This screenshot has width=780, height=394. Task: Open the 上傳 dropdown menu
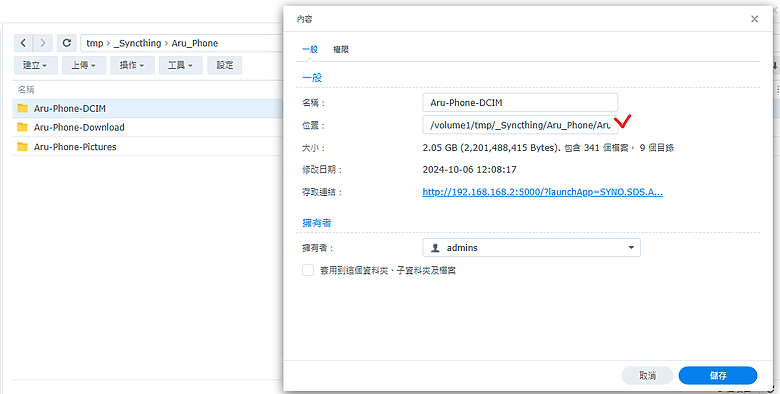(84, 65)
